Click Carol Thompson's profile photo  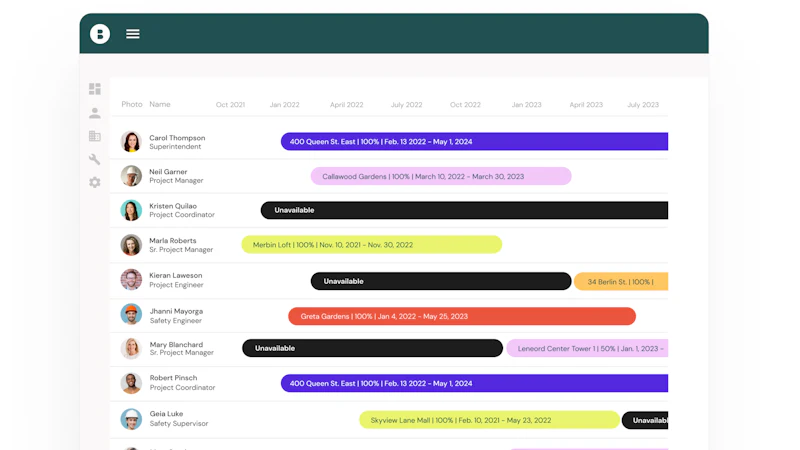point(131,142)
